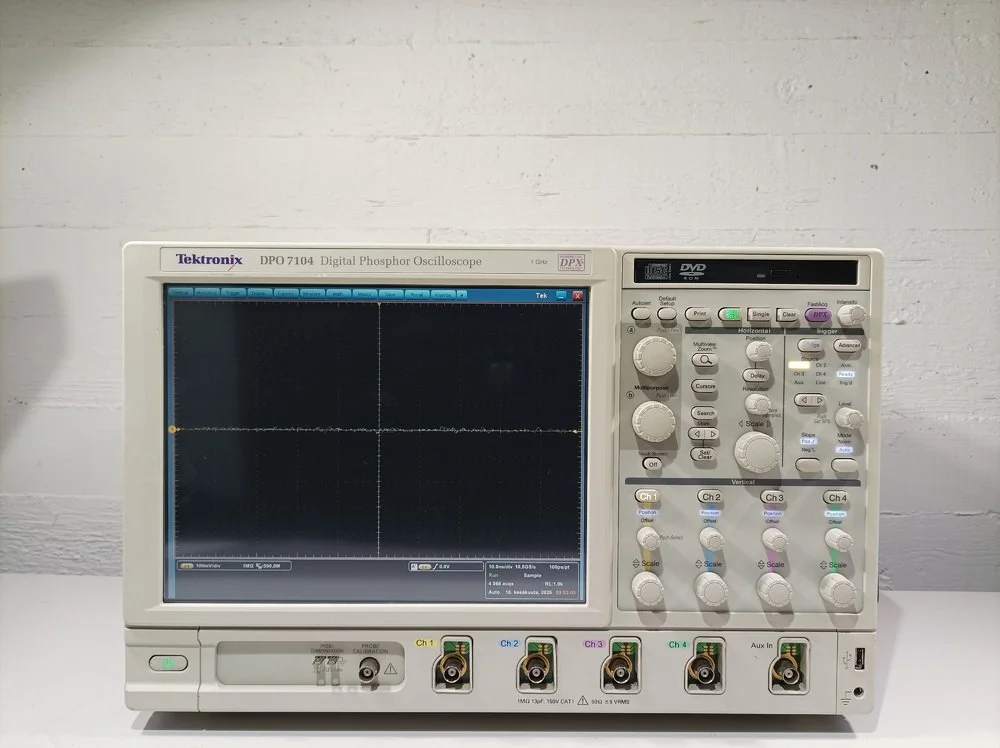Select the Resolution knob
This screenshot has width=1000, height=748.
click(757, 404)
